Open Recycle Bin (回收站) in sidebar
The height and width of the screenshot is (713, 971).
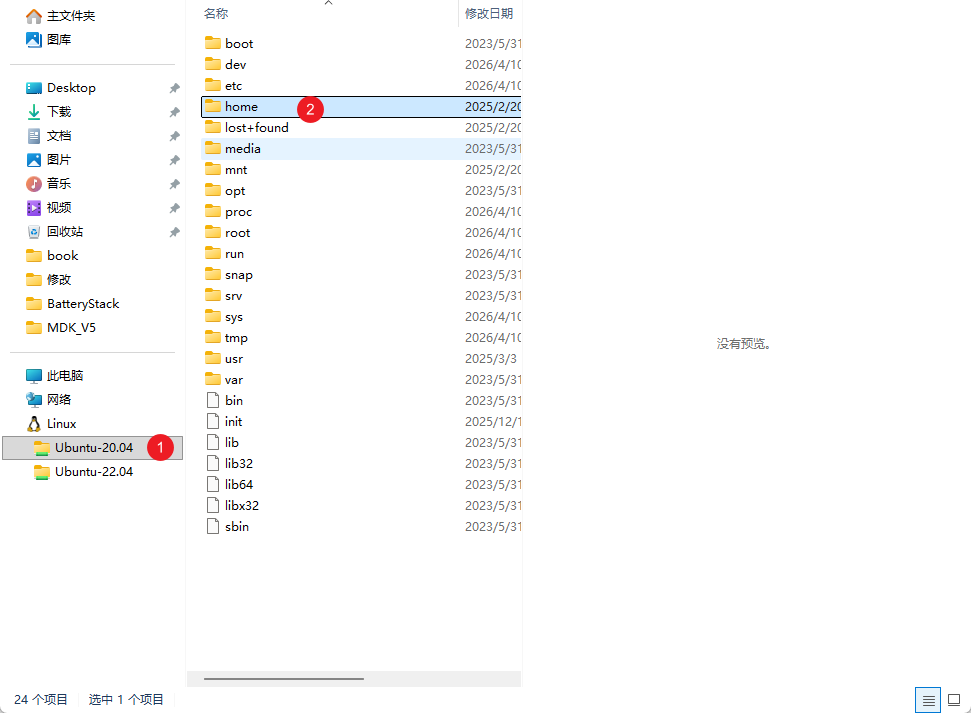pyautogui.click(x=56, y=232)
